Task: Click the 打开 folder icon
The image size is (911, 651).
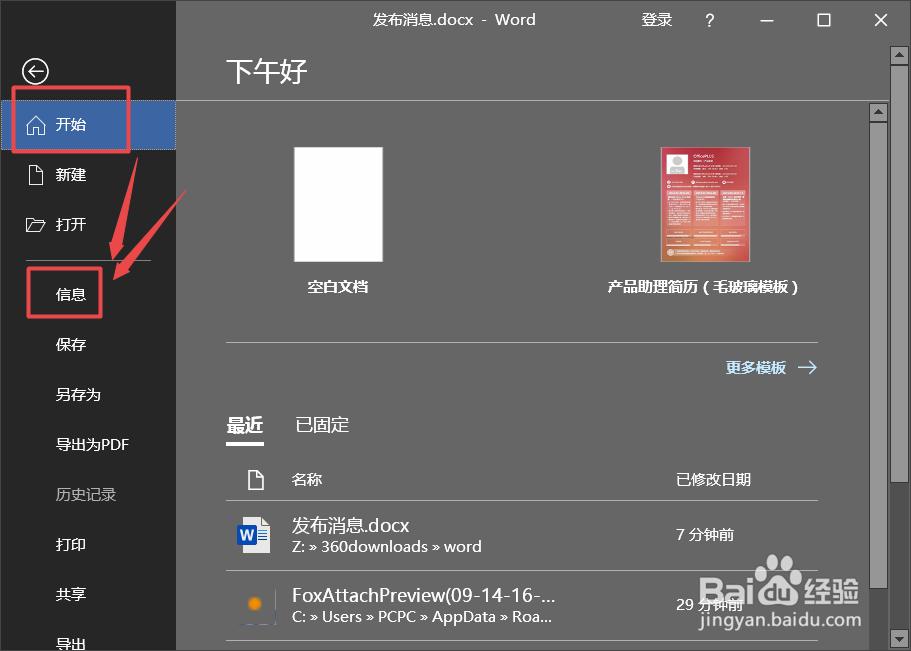Action: (36, 224)
